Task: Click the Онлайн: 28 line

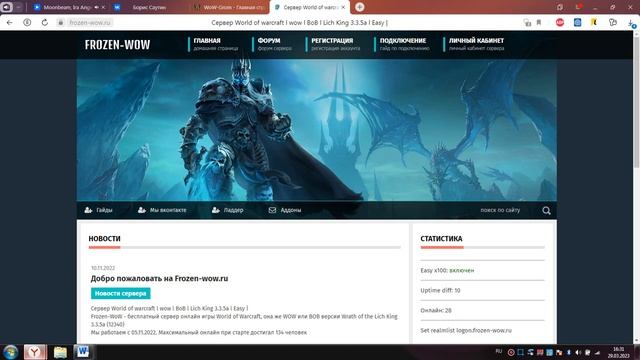Action: [436, 310]
